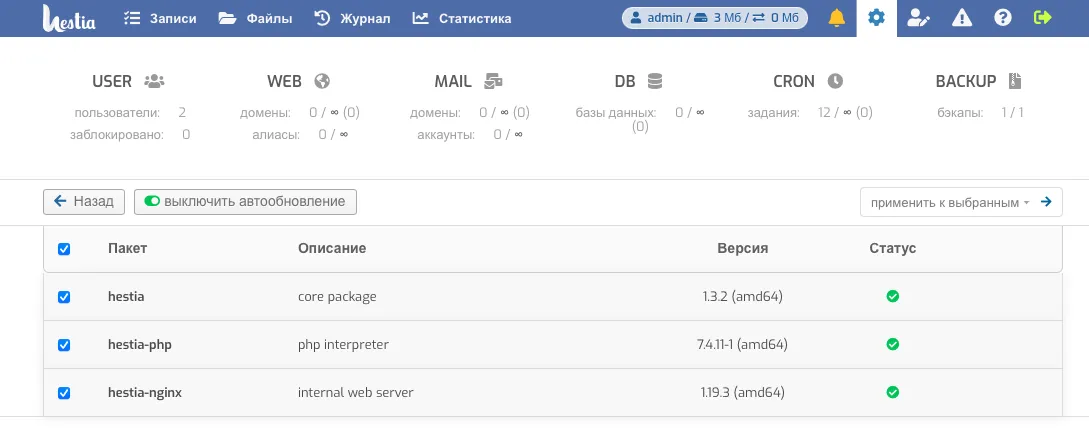Click the edit user profile icon
The width and height of the screenshot is (1089, 431).
tap(918, 18)
